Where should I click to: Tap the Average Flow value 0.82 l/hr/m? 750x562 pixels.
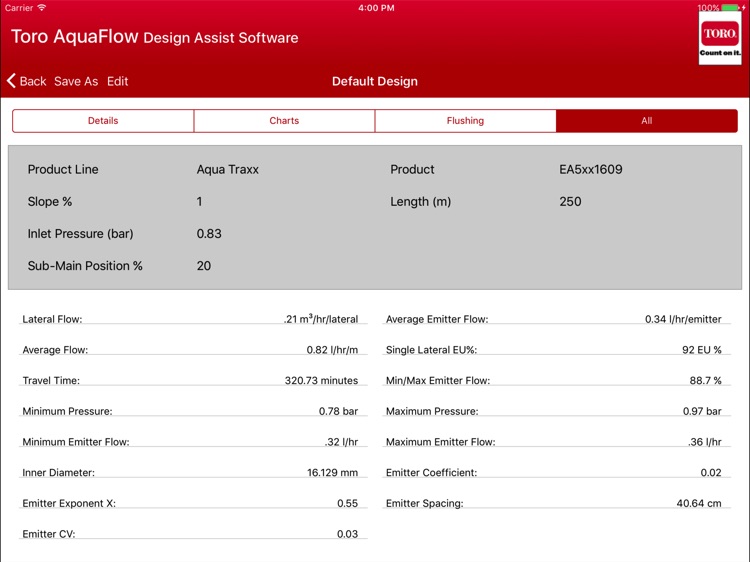[x=332, y=350]
